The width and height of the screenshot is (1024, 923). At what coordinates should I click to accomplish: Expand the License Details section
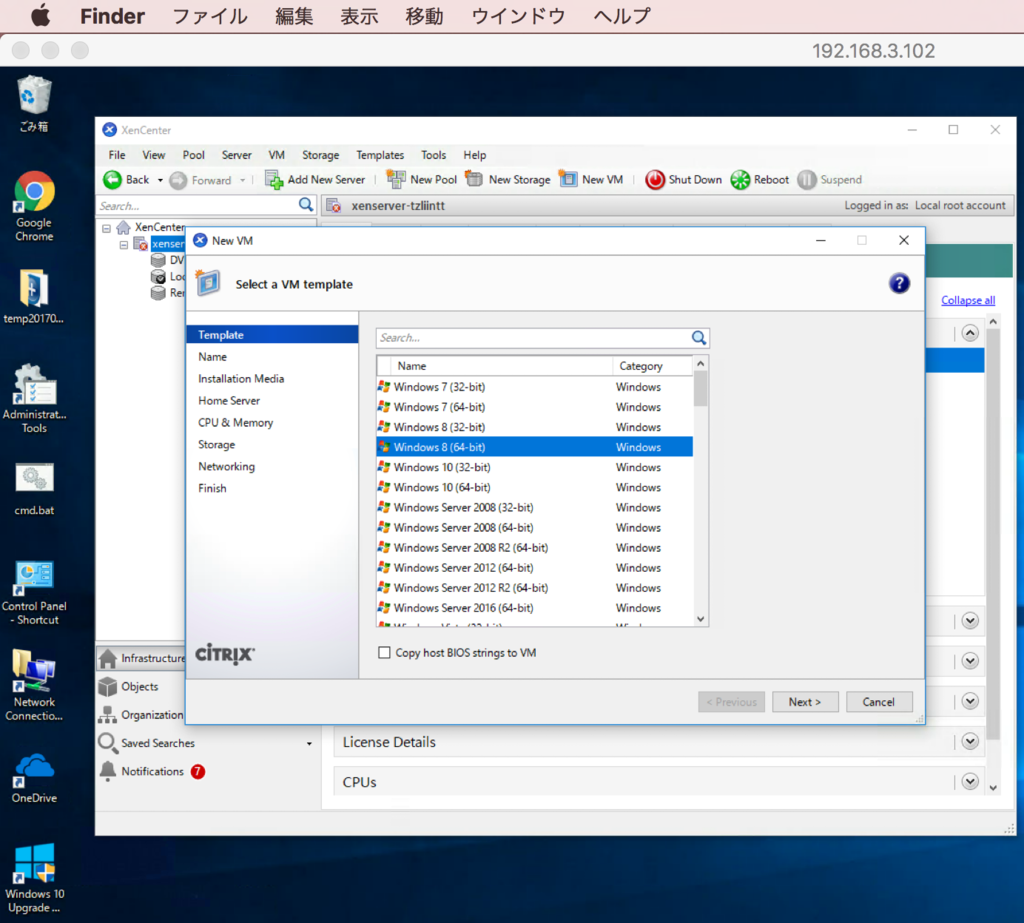970,741
